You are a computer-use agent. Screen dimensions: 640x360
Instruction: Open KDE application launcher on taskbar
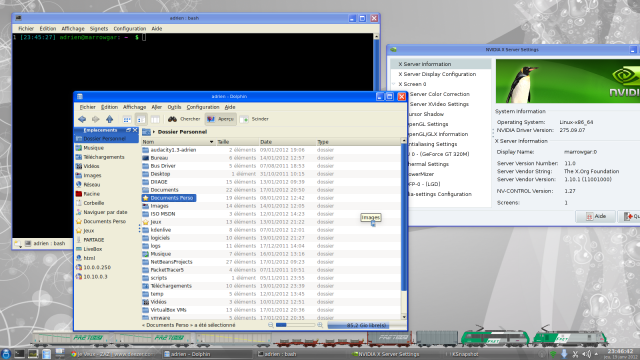(6, 354)
